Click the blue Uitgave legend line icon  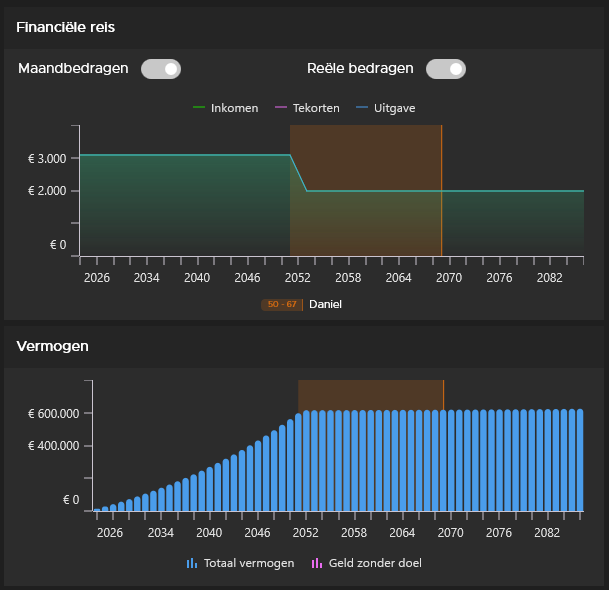coord(362,108)
